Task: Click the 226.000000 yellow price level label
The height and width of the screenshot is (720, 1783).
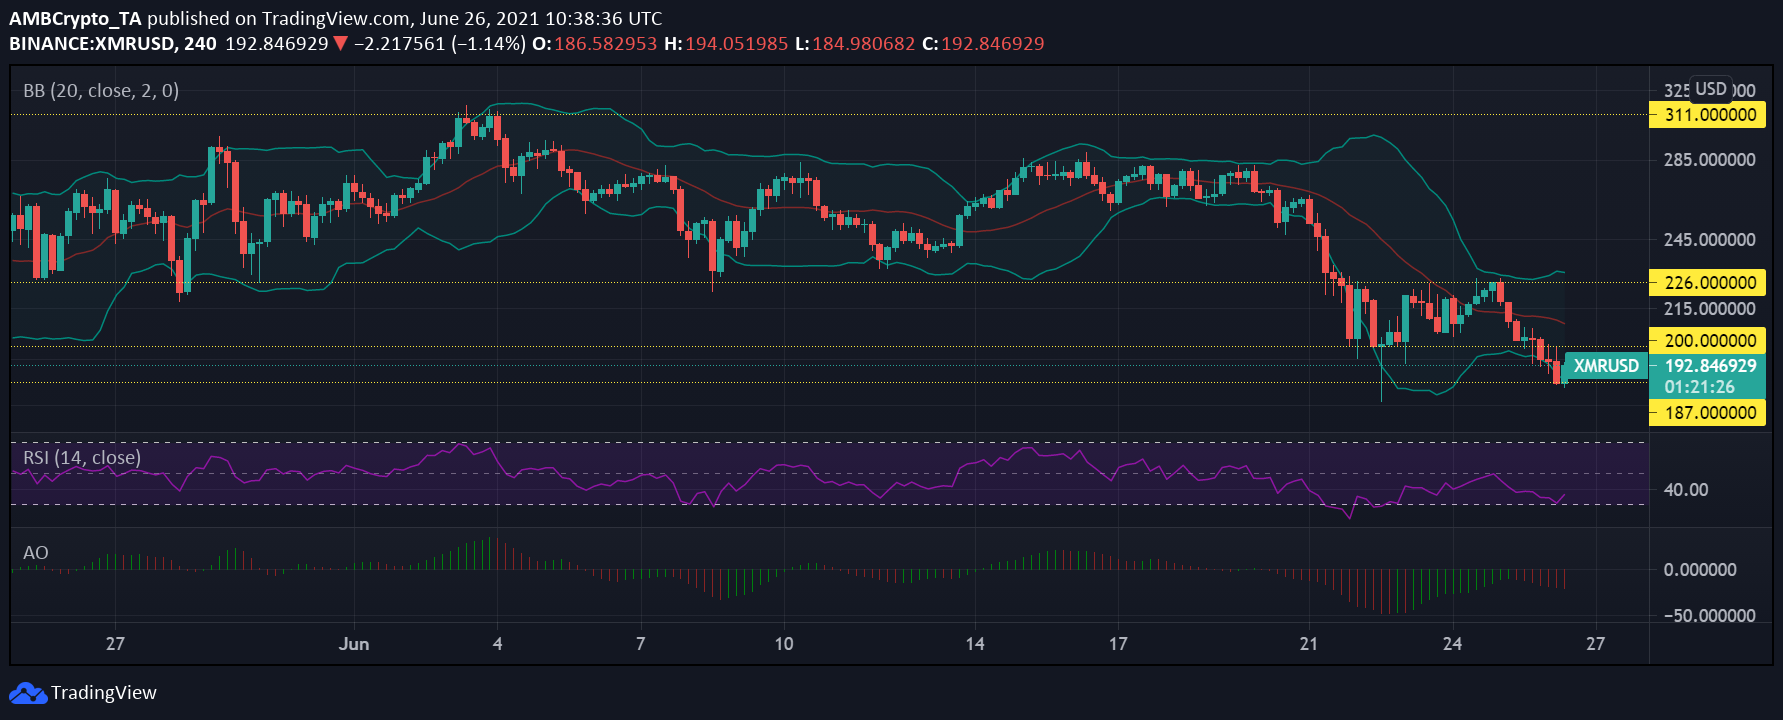Action: [x=1707, y=283]
